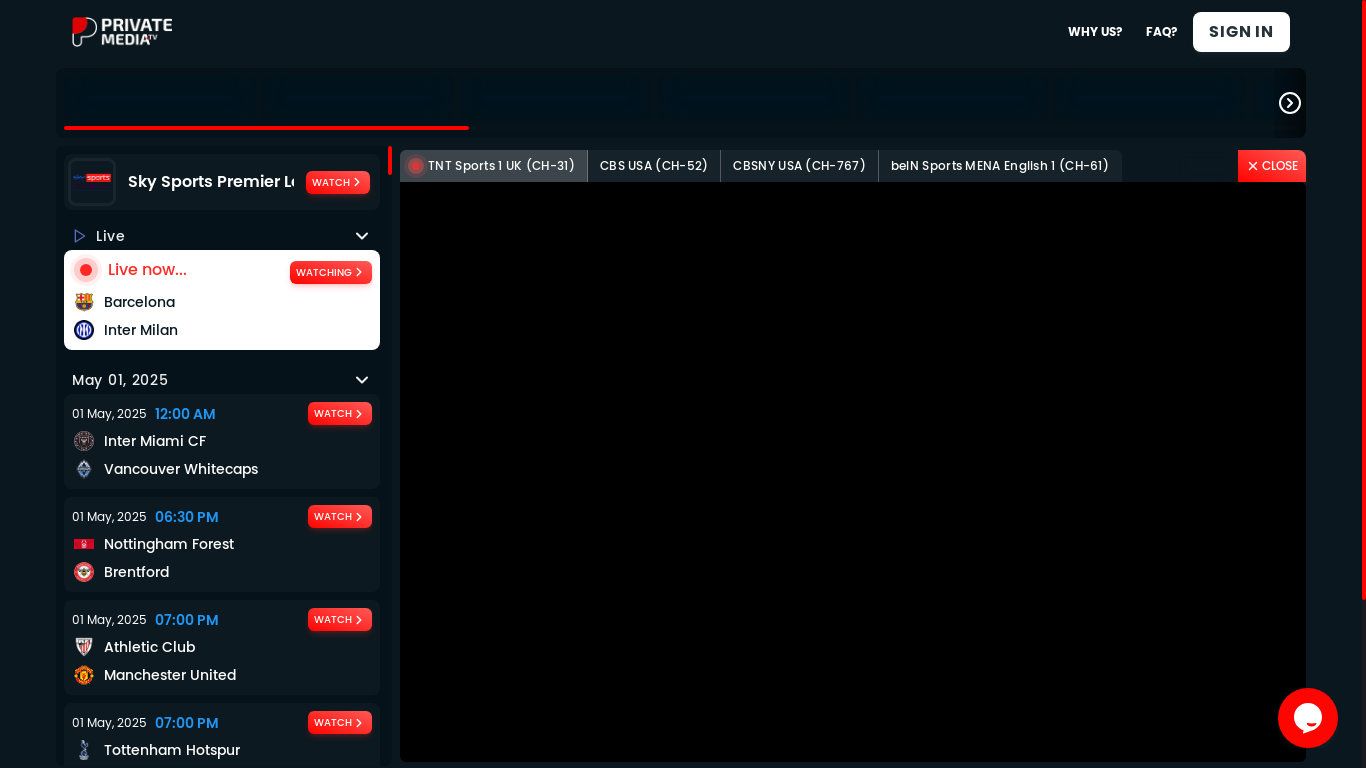
Task: Click 'Sky Sports Premier Le' channel title
Action: [x=211, y=182]
